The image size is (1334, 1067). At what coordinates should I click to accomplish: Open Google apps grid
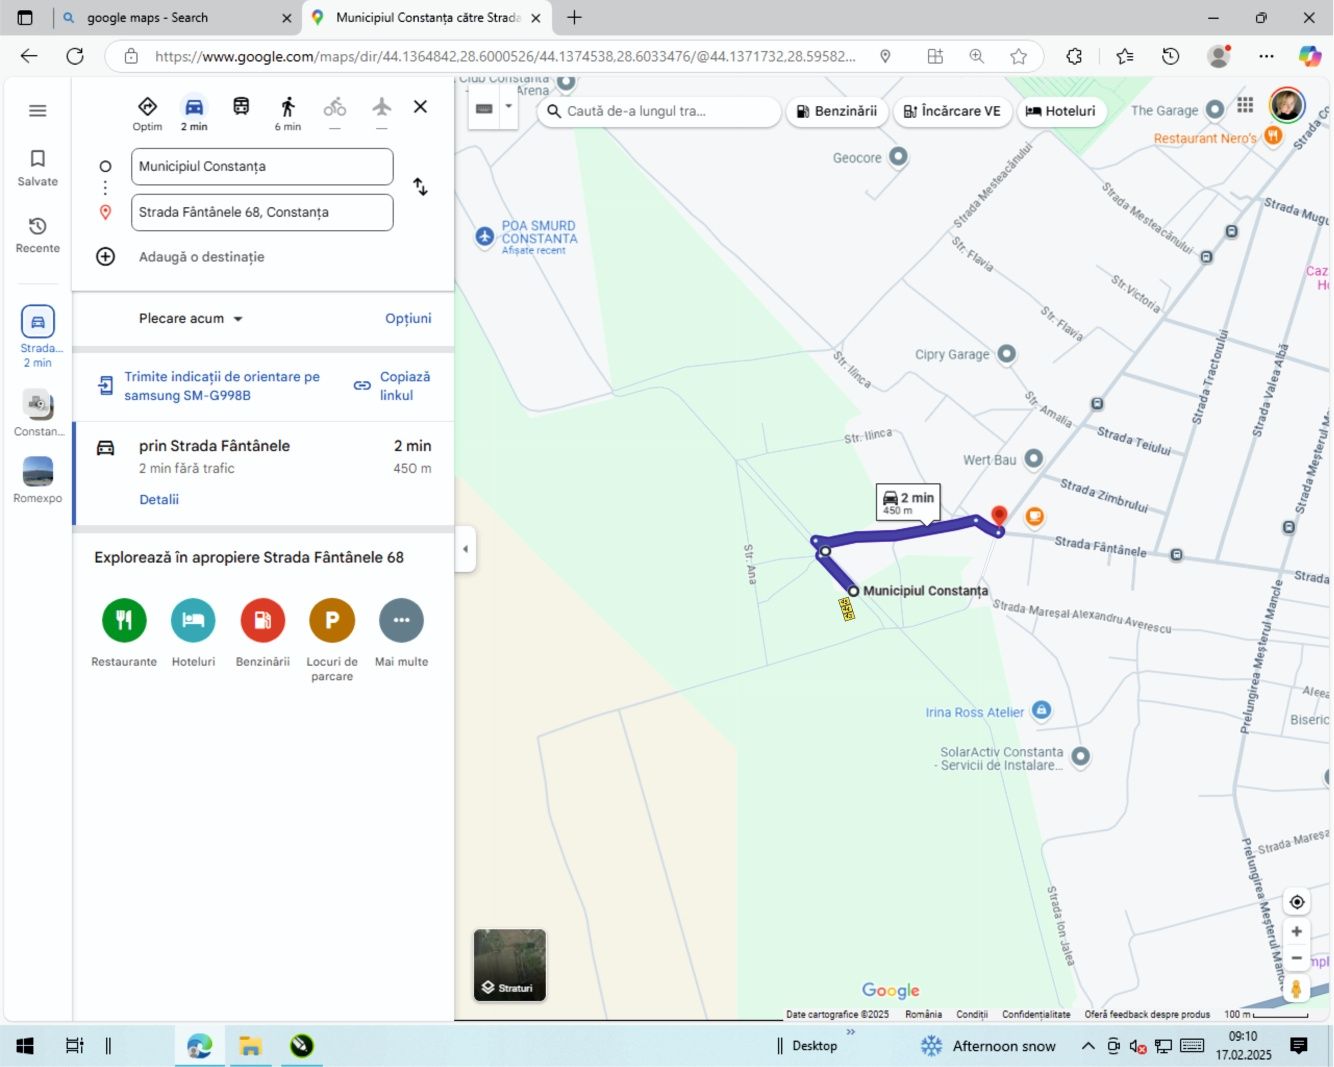(x=1245, y=105)
